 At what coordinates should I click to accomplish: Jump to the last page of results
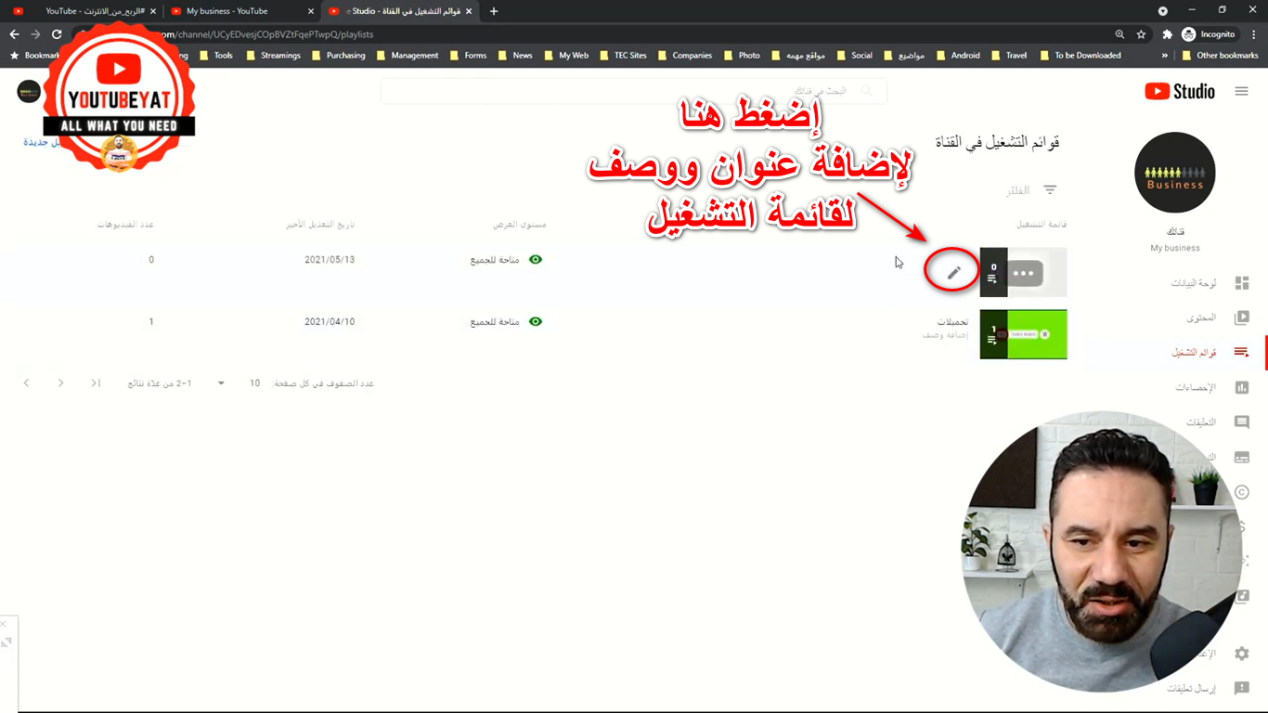[x=96, y=383]
